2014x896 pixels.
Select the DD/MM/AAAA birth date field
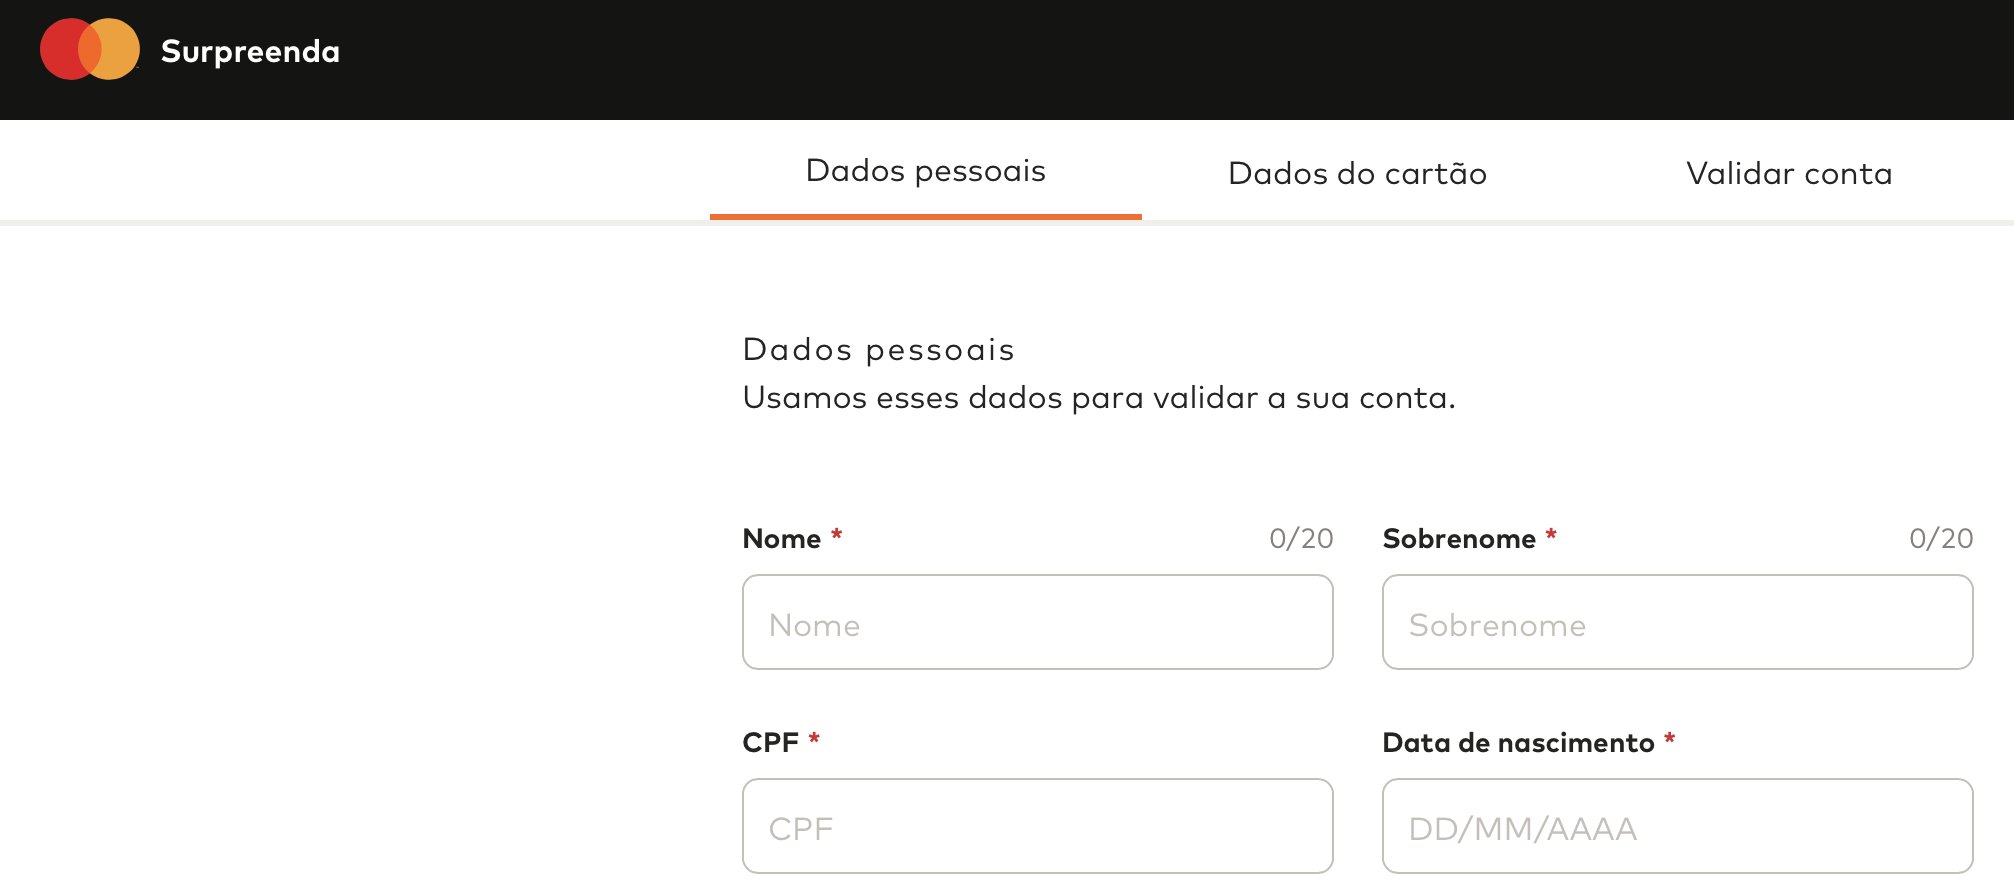[1678, 826]
